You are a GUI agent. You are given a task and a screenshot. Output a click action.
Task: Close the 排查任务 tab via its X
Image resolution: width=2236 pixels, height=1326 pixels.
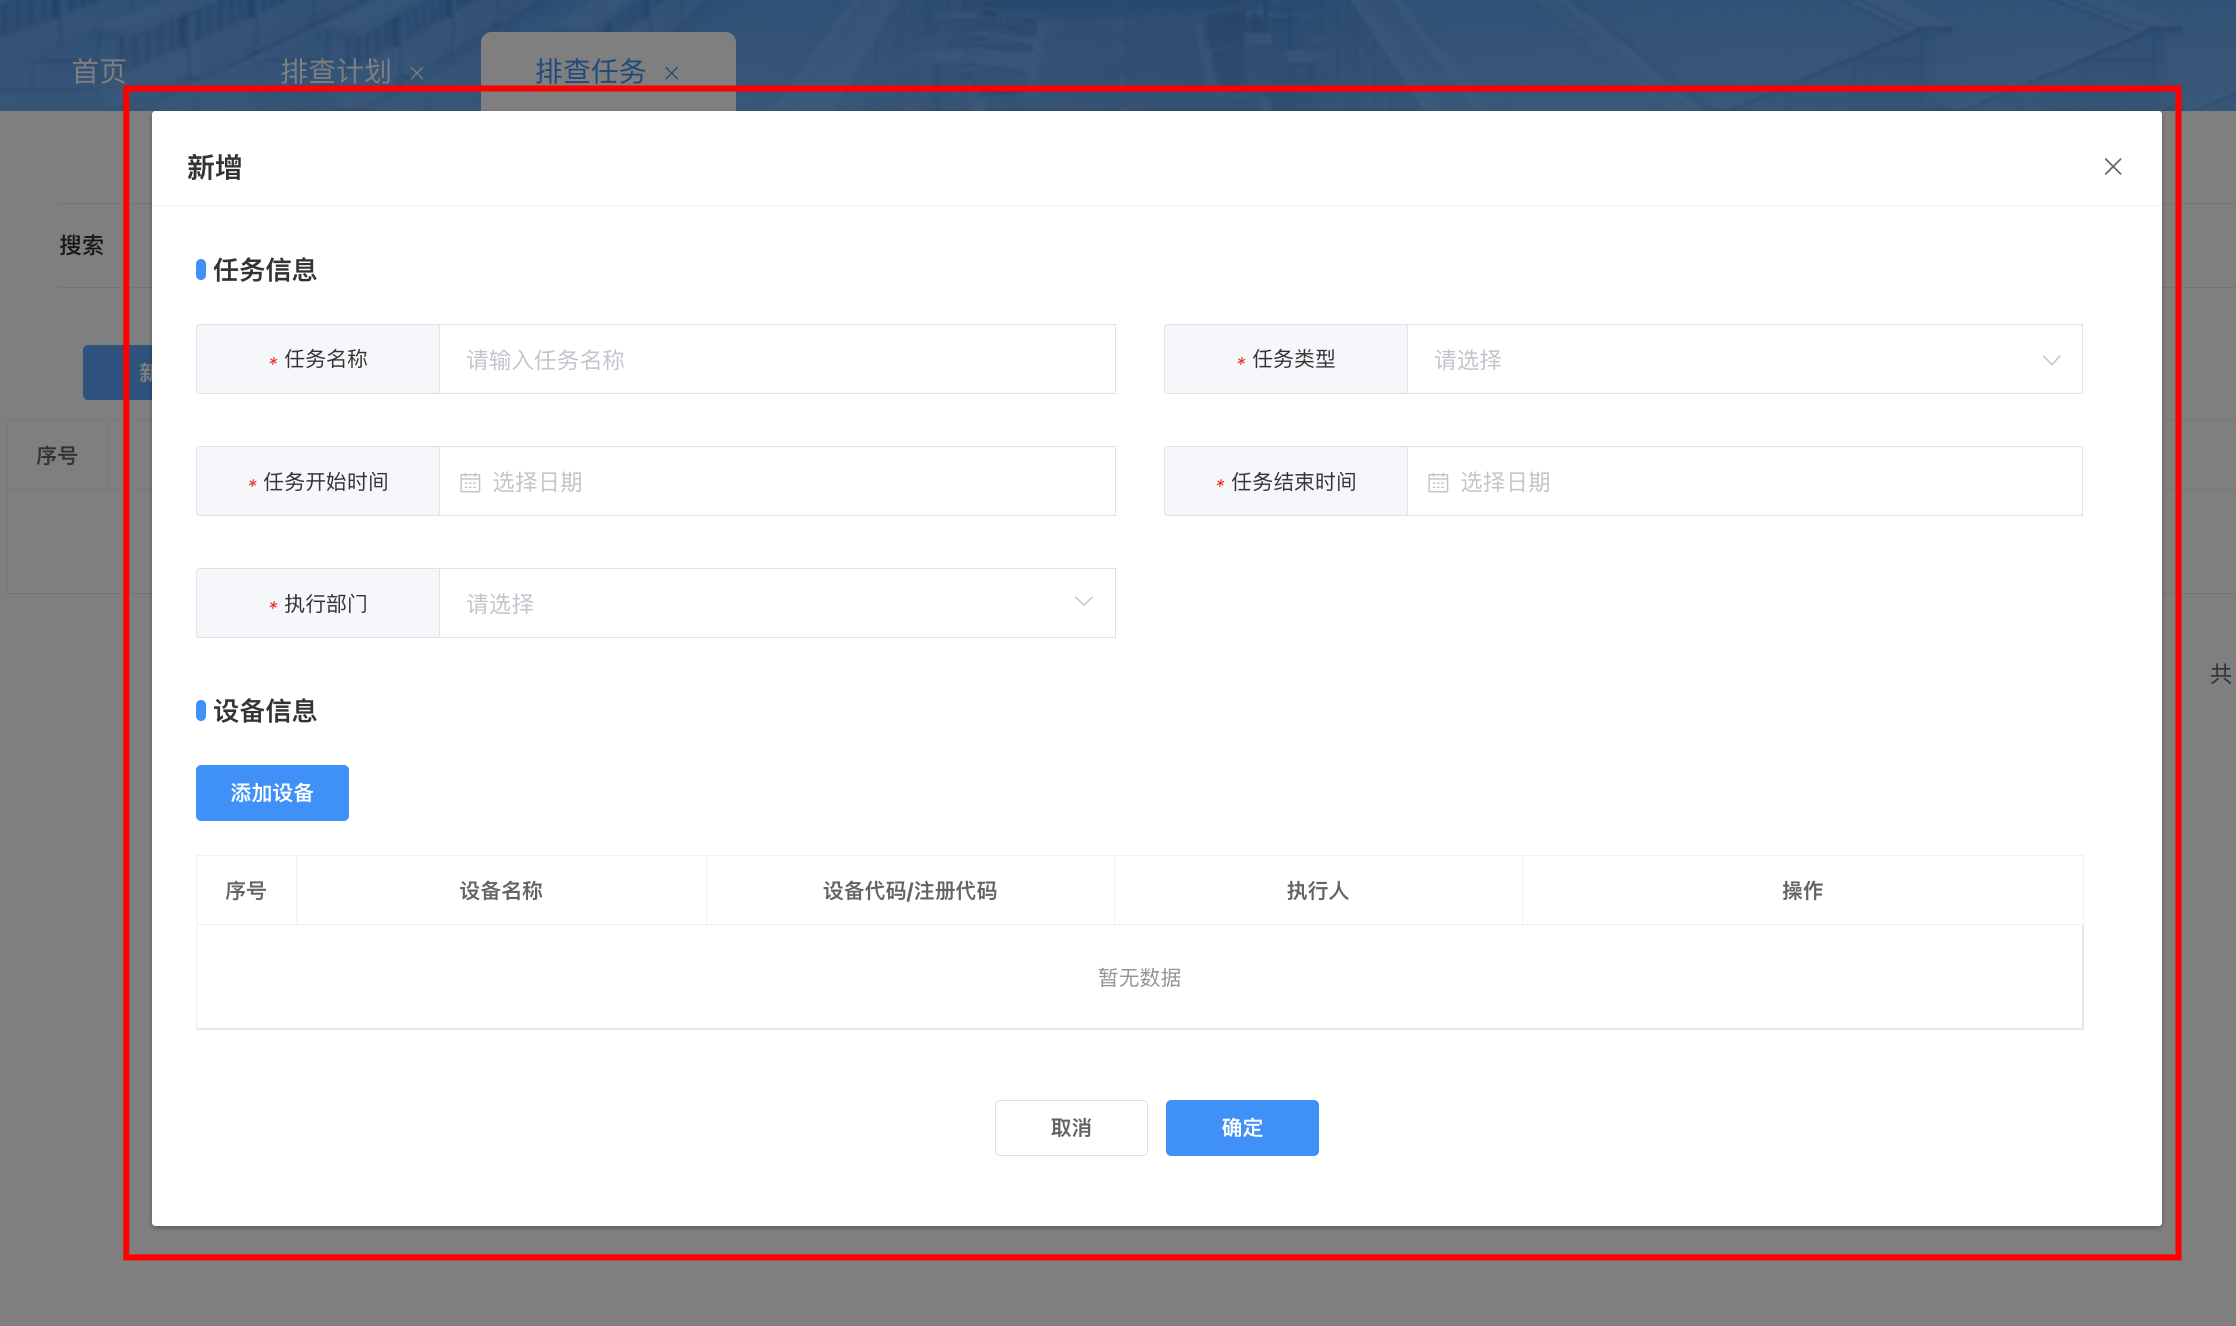click(672, 74)
